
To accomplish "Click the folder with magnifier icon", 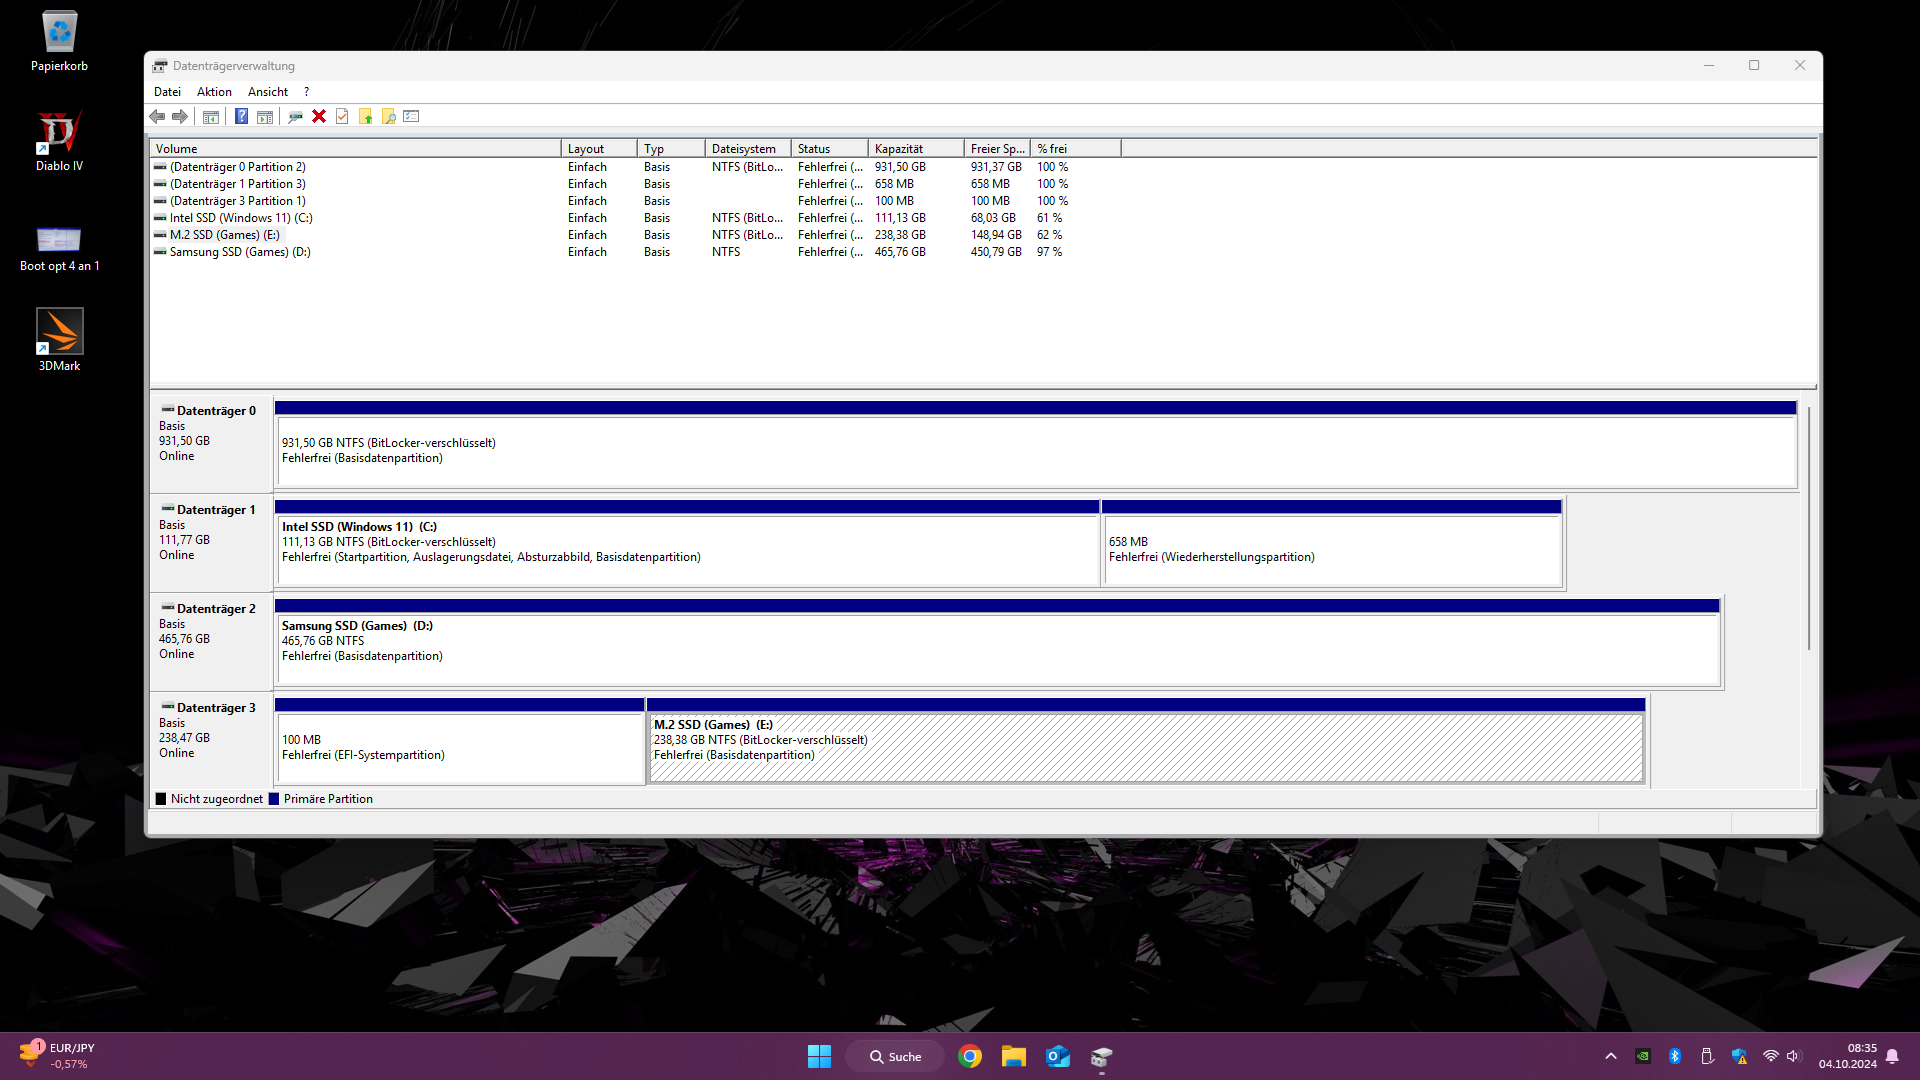I will [389, 117].
